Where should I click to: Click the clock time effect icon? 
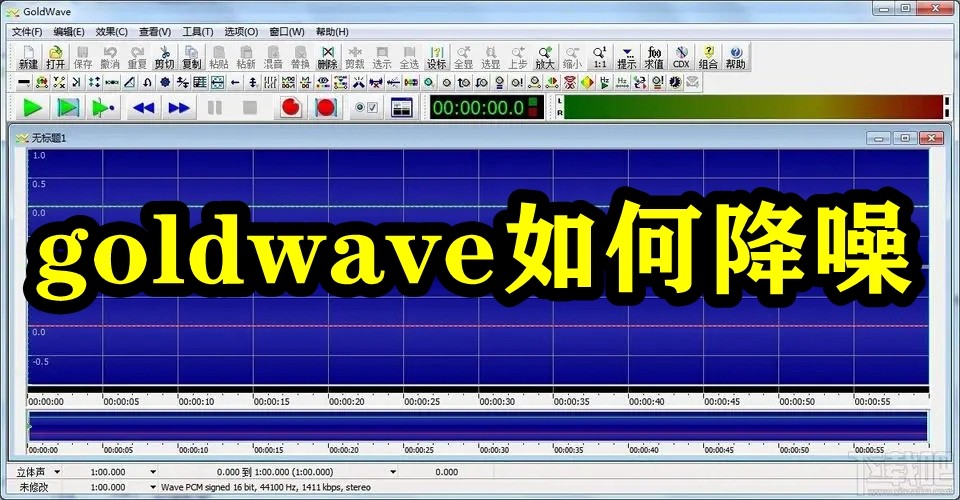click(675, 82)
